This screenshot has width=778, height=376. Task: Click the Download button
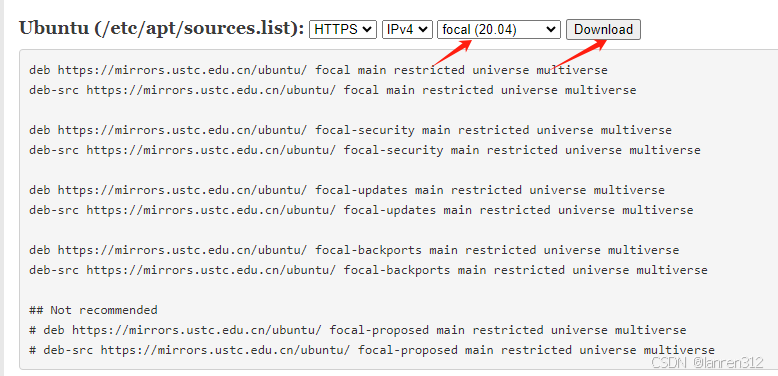pos(603,29)
